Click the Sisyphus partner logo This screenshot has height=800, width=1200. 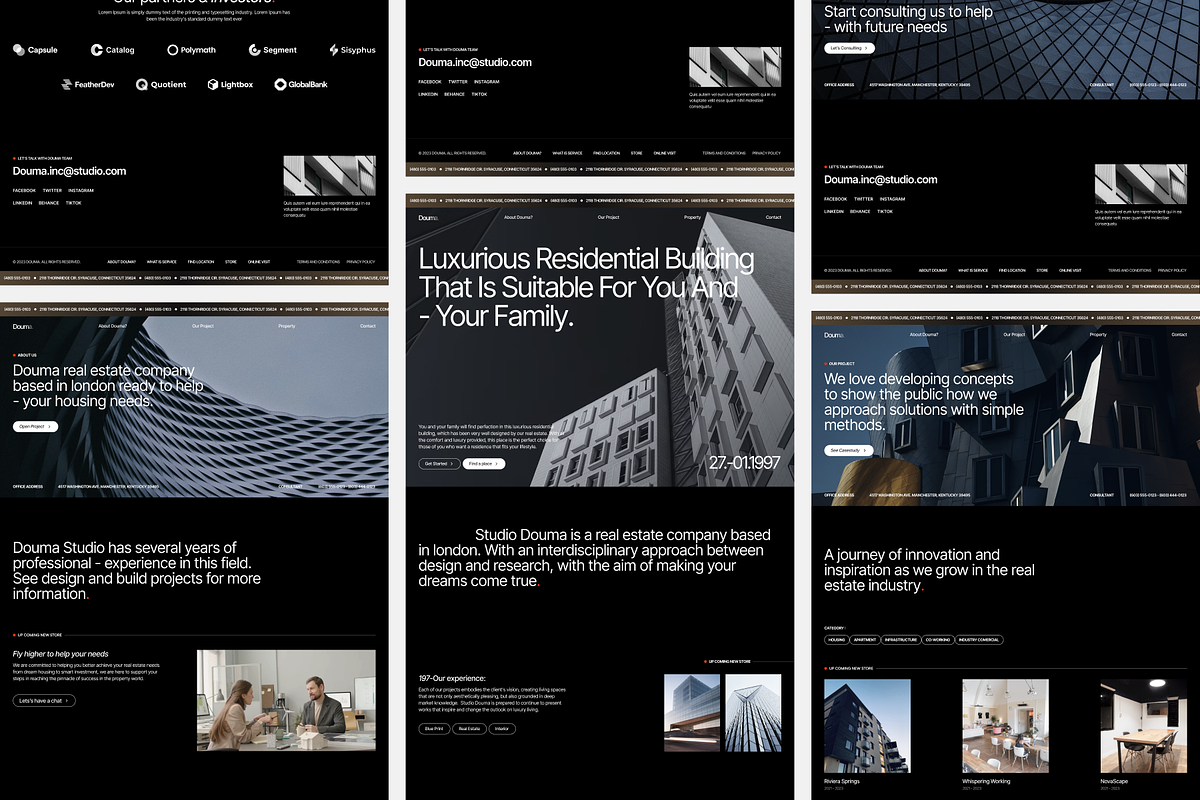click(352, 50)
